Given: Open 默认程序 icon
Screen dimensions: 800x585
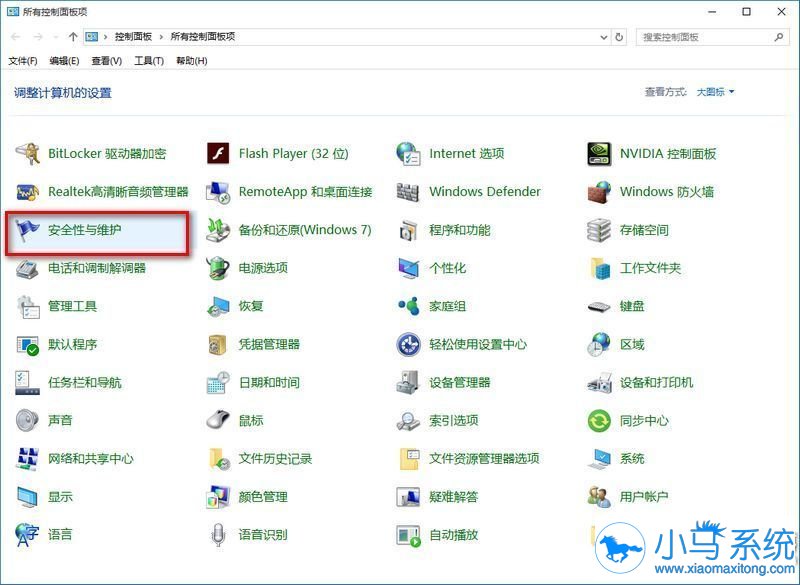Looking at the screenshot, I should [28, 344].
